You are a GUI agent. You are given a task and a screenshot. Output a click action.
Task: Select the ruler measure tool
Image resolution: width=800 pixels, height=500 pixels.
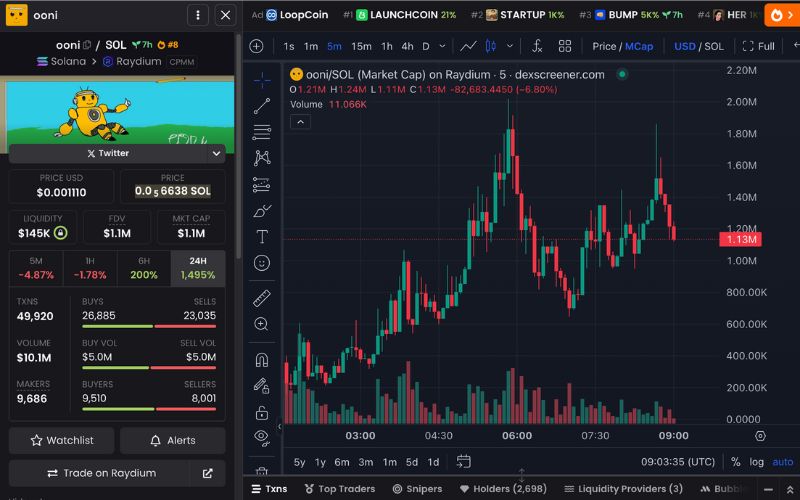[x=262, y=298]
